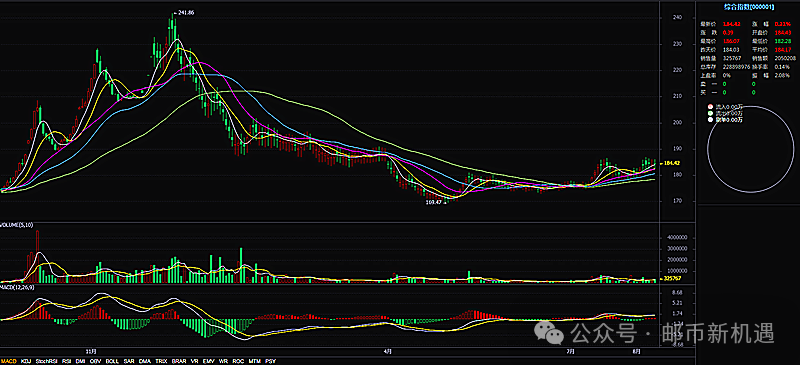Click the 综合指数(000001) title
800x365 pixels.
[x=749, y=7]
